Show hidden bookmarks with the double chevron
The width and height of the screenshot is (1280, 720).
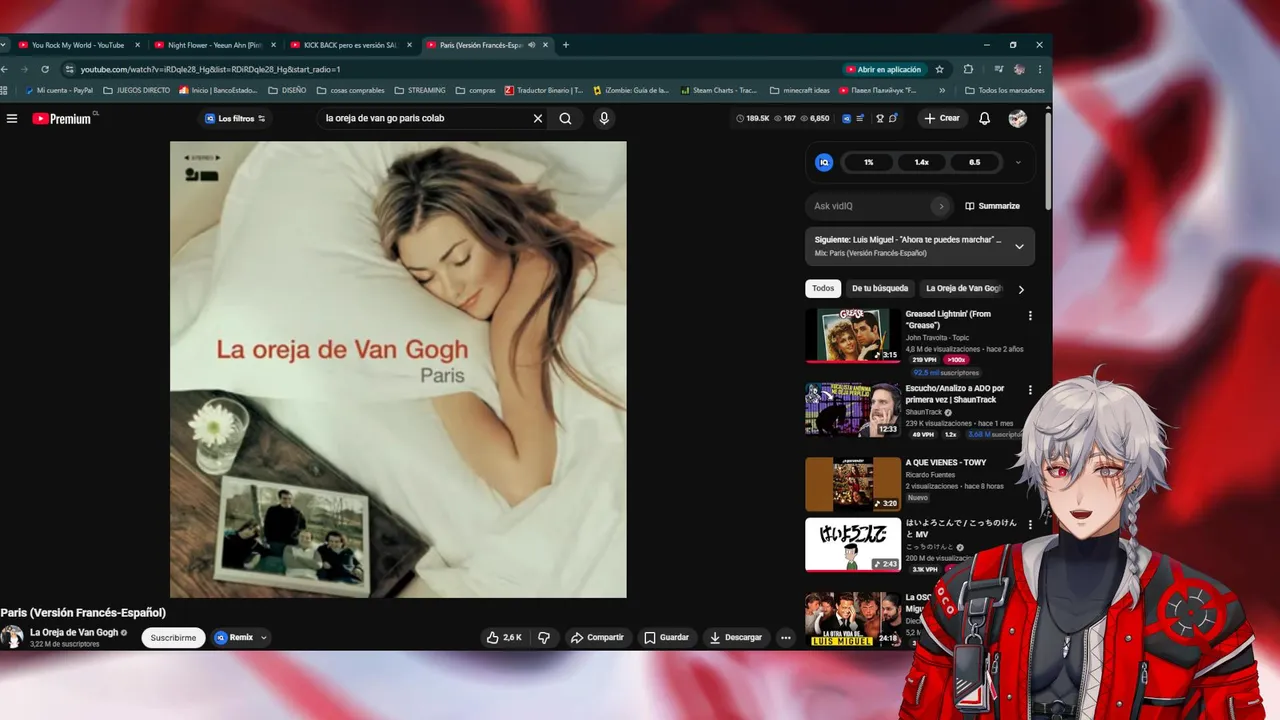point(942,90)
